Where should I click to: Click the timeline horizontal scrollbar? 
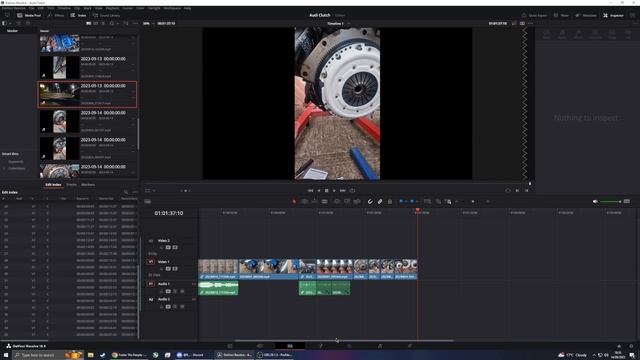(x=344, y=340)
